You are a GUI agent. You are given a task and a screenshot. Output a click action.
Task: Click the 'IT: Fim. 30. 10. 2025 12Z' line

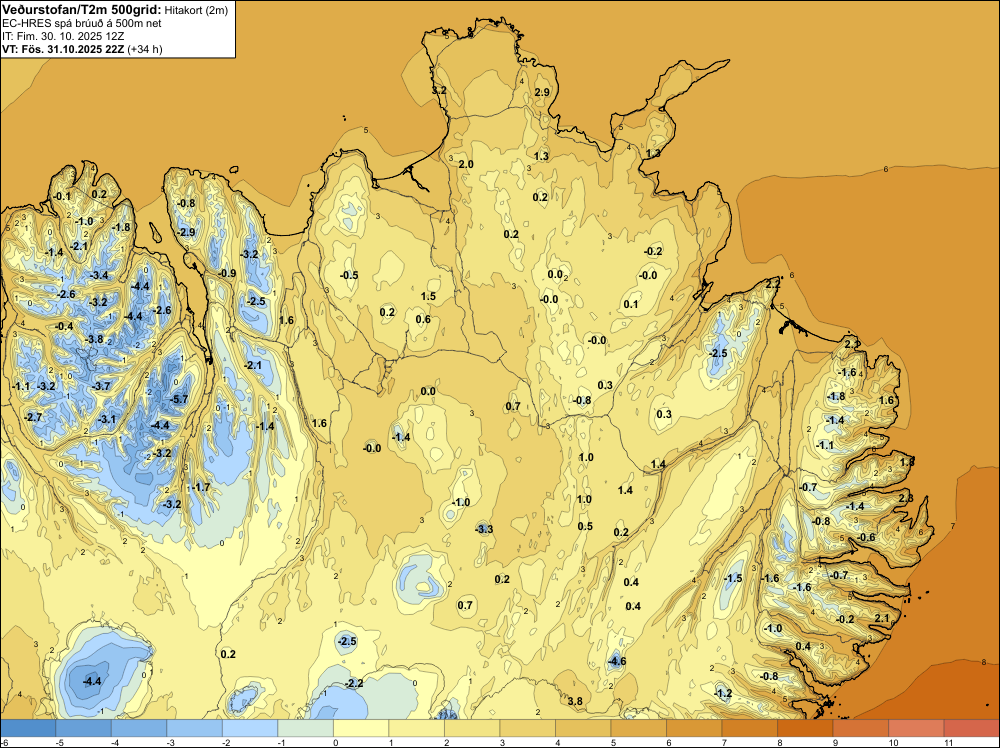[62, 36]
